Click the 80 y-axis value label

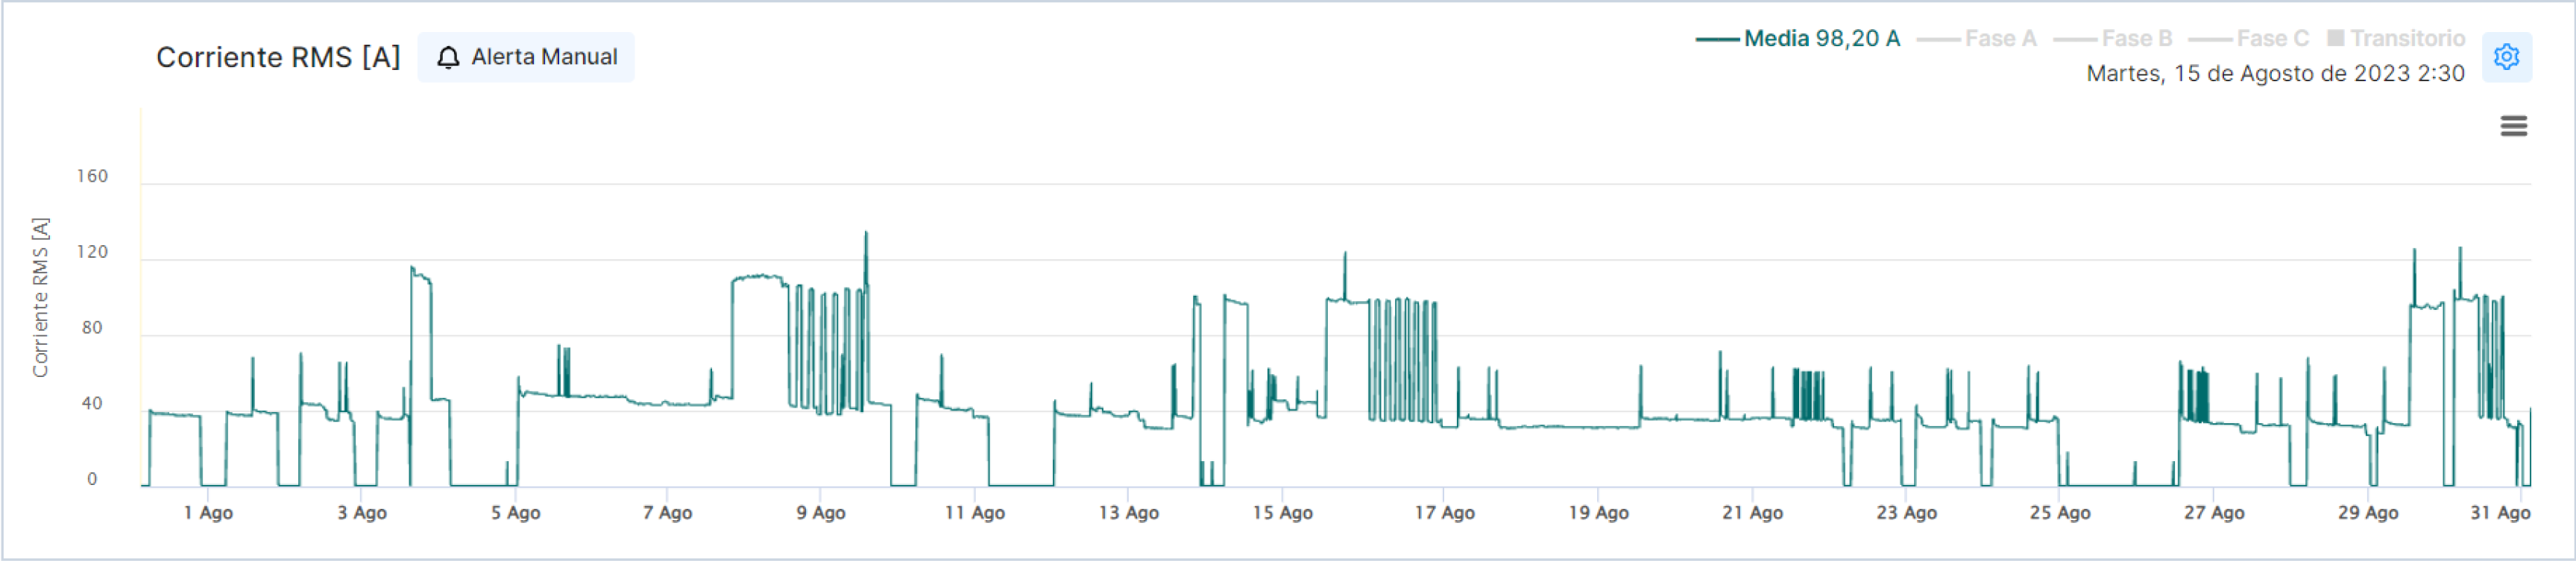tap(92, 328)
